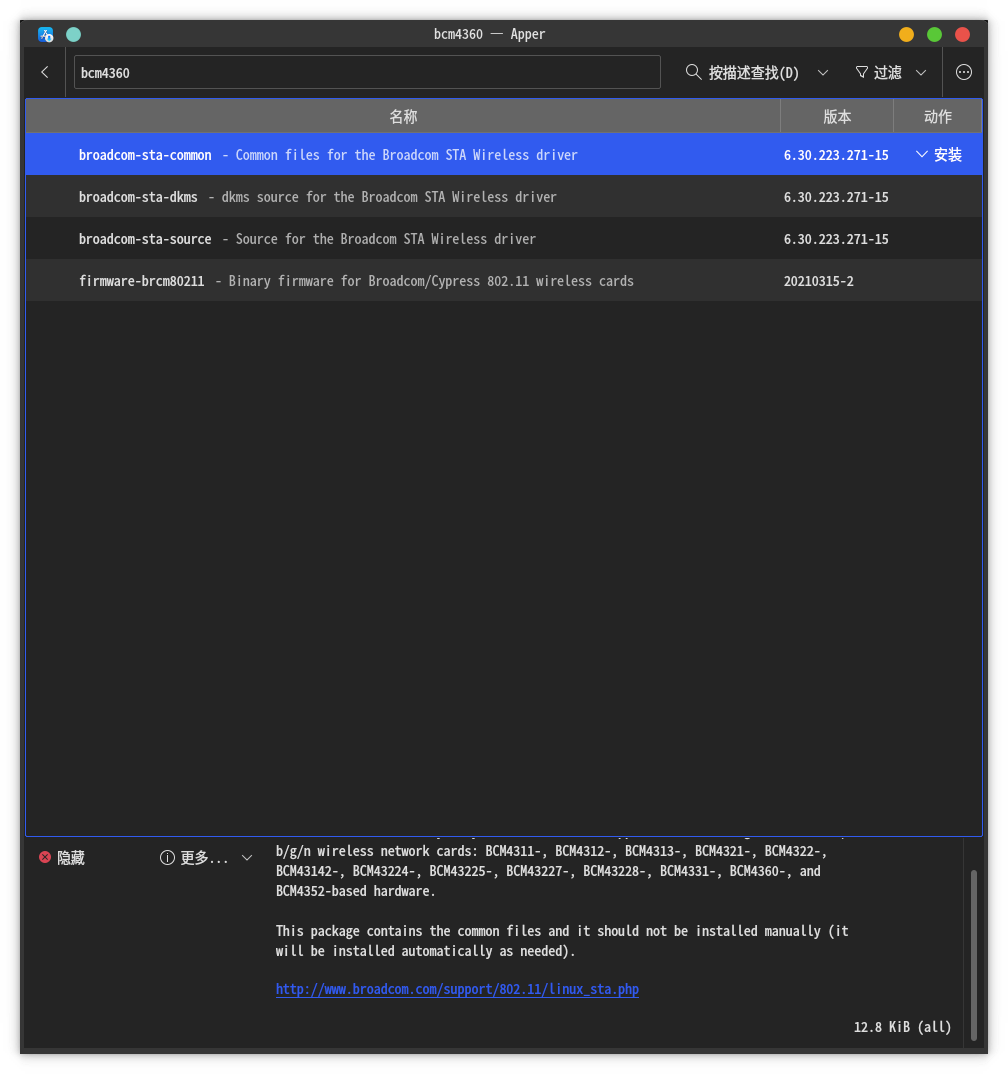This screenshot has height=1074, width=1008.
Task: Select the broadcom-sta-common row
Action: point(503,155)
